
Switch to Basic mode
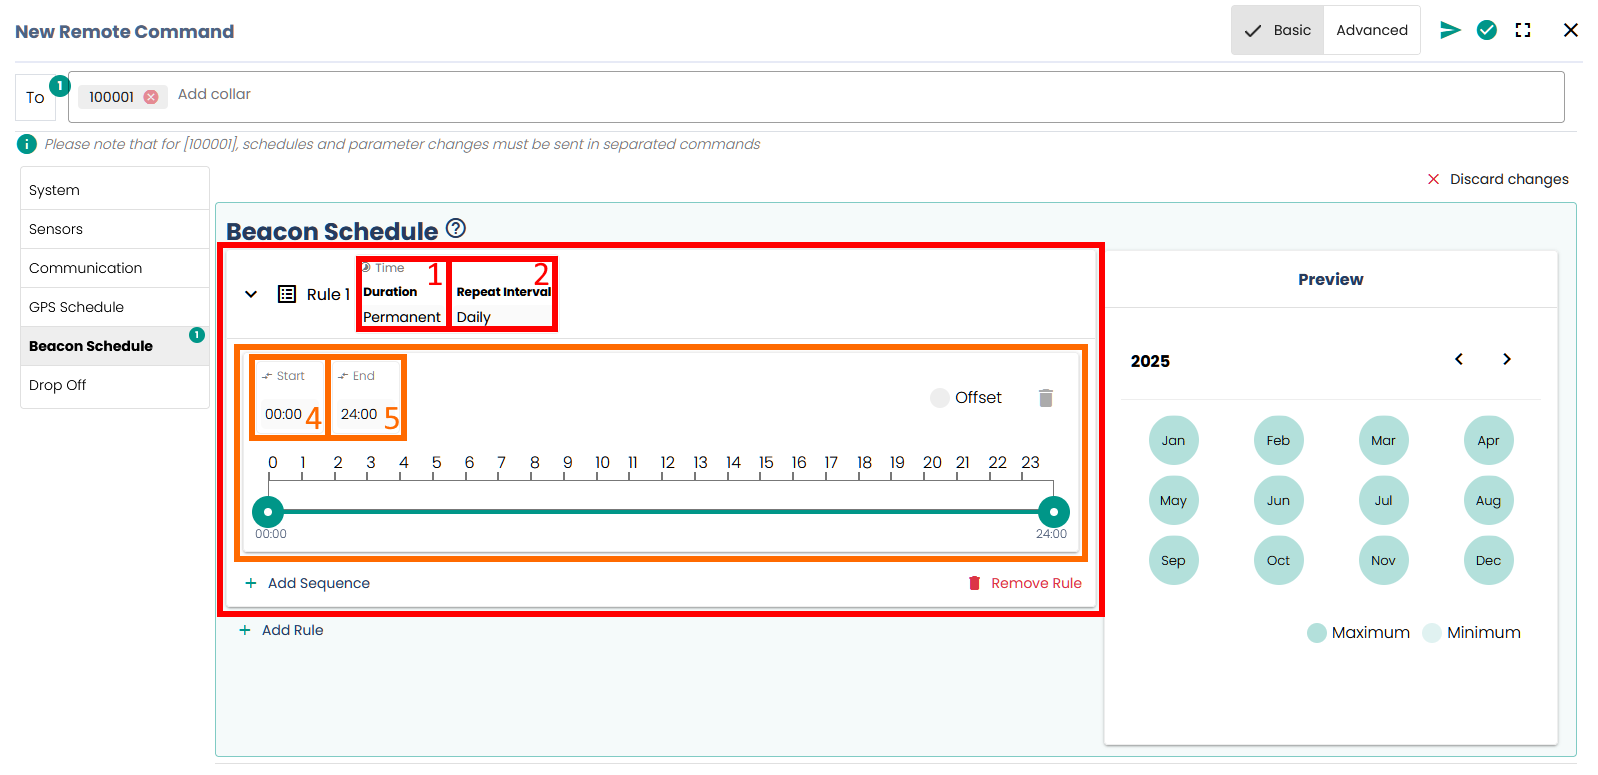(1277, 30)
